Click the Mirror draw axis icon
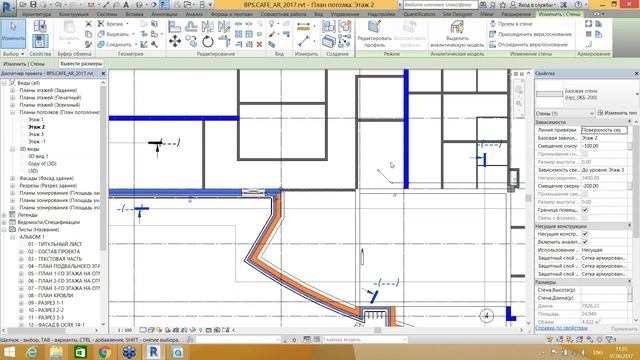The height and width of the screenshot is (360, 640). click(x=224, y=27)
